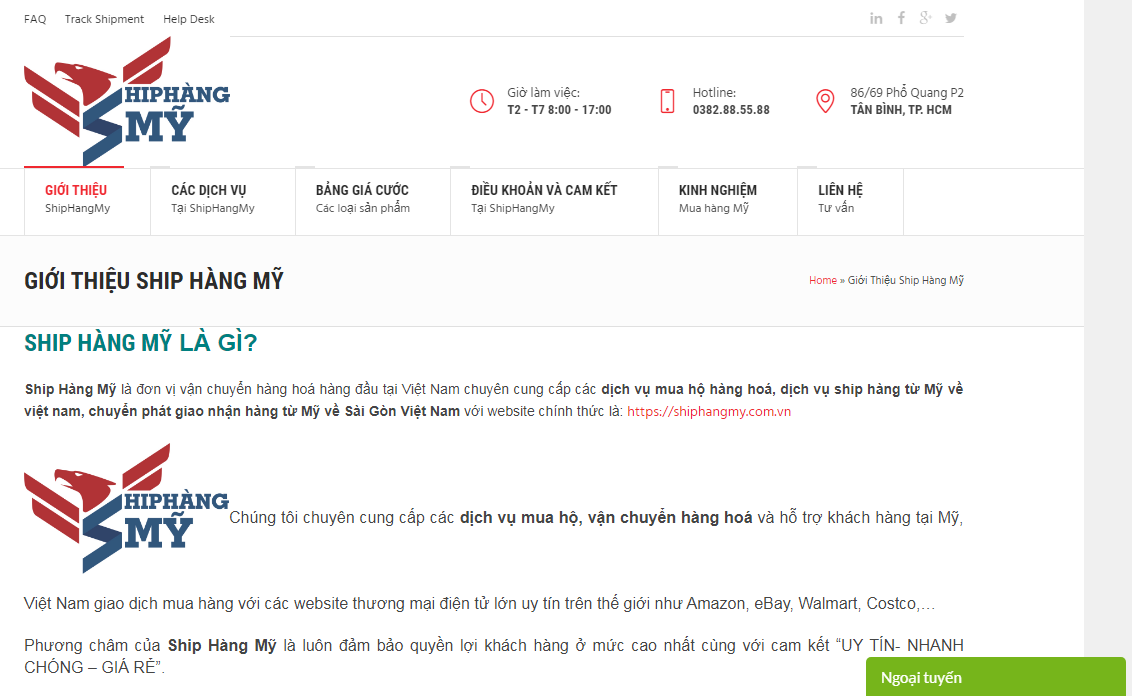Click the map pin address icon
Screen dimensions: 1132x696
(825, 101)
